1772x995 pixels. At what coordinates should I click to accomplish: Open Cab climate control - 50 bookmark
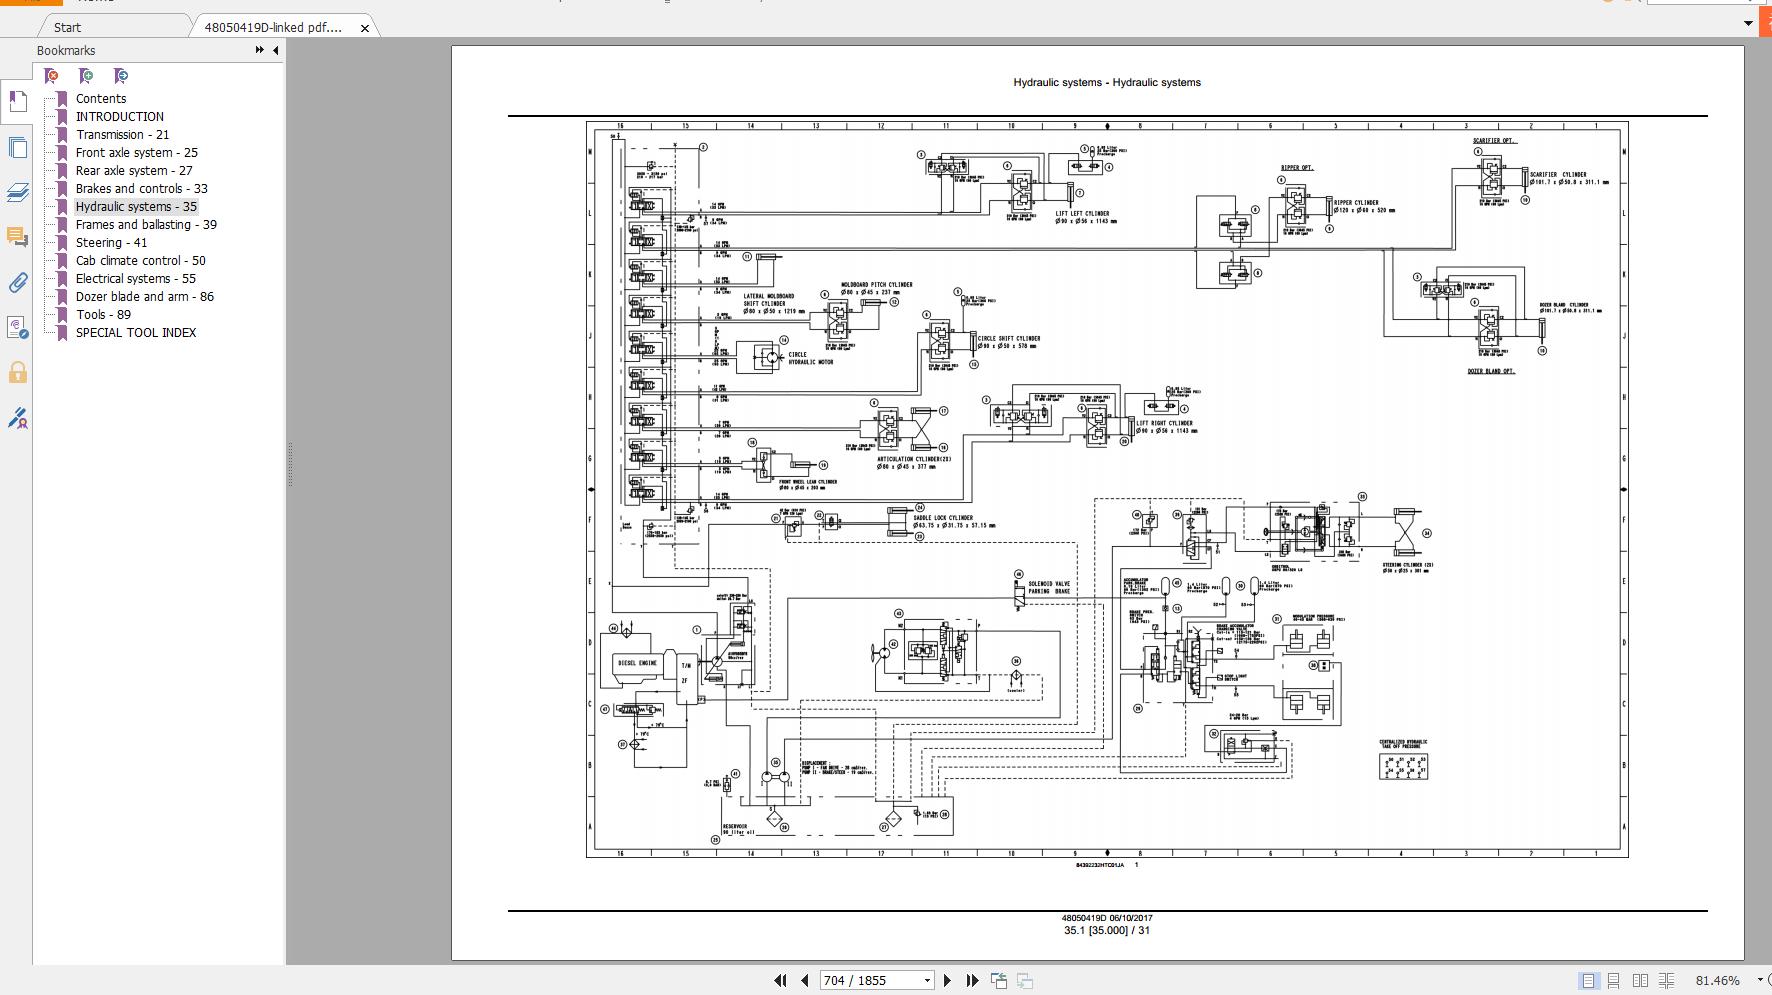[141, 260]
